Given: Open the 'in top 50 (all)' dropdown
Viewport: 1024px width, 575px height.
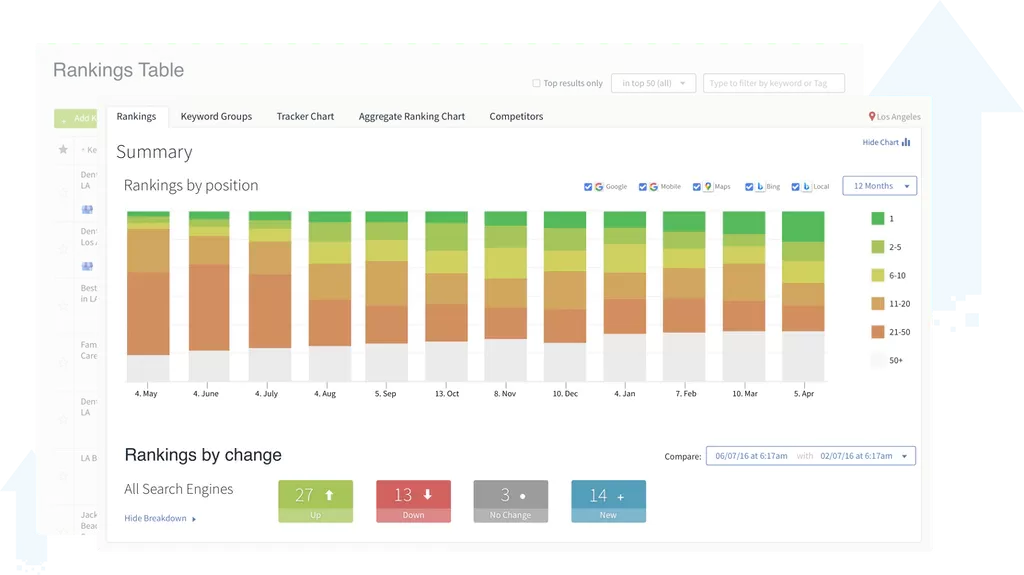Looking at the screenshot, I should pos(653,84).
